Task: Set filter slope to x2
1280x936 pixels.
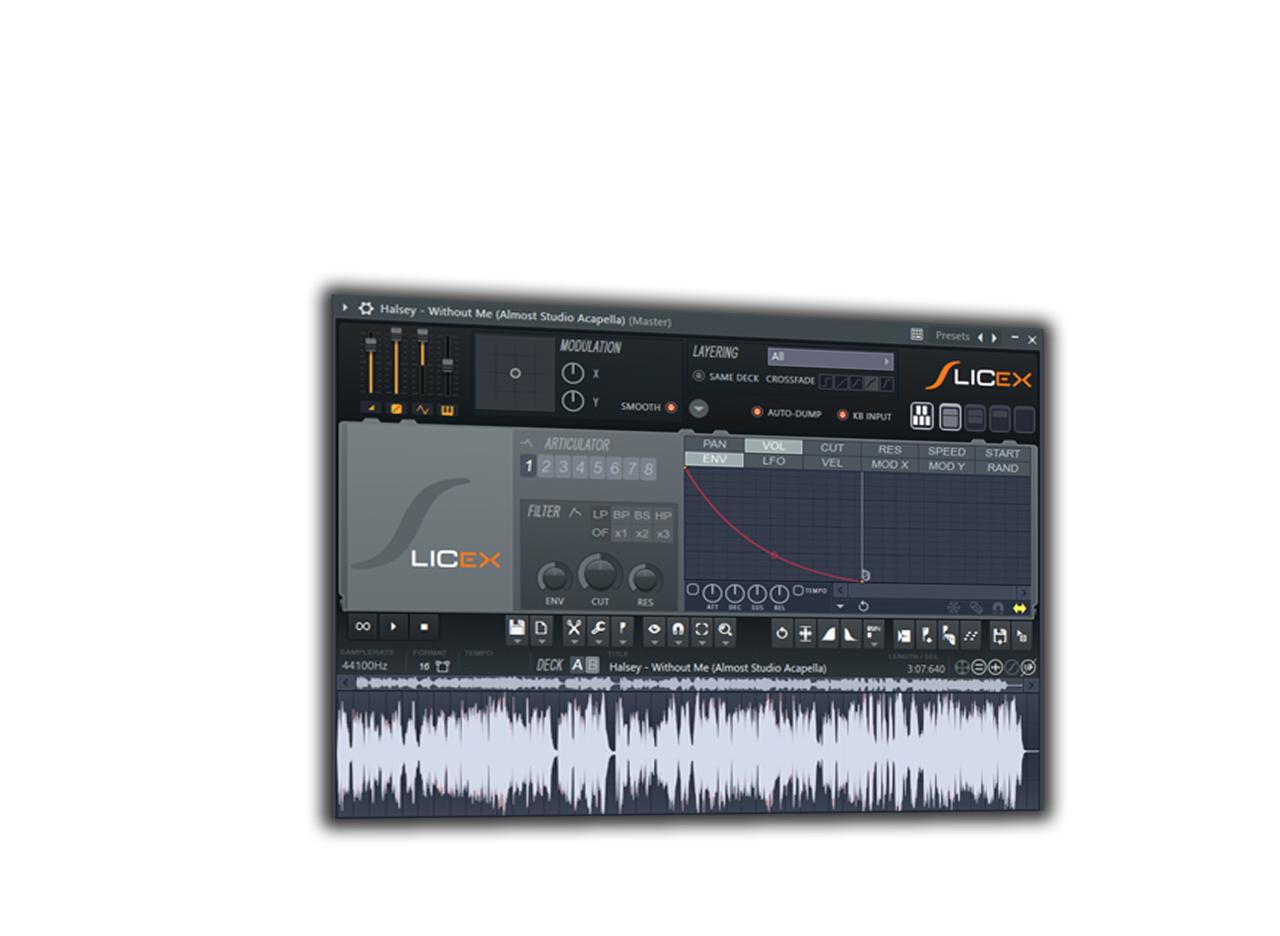Action: [x=642, y=534]
